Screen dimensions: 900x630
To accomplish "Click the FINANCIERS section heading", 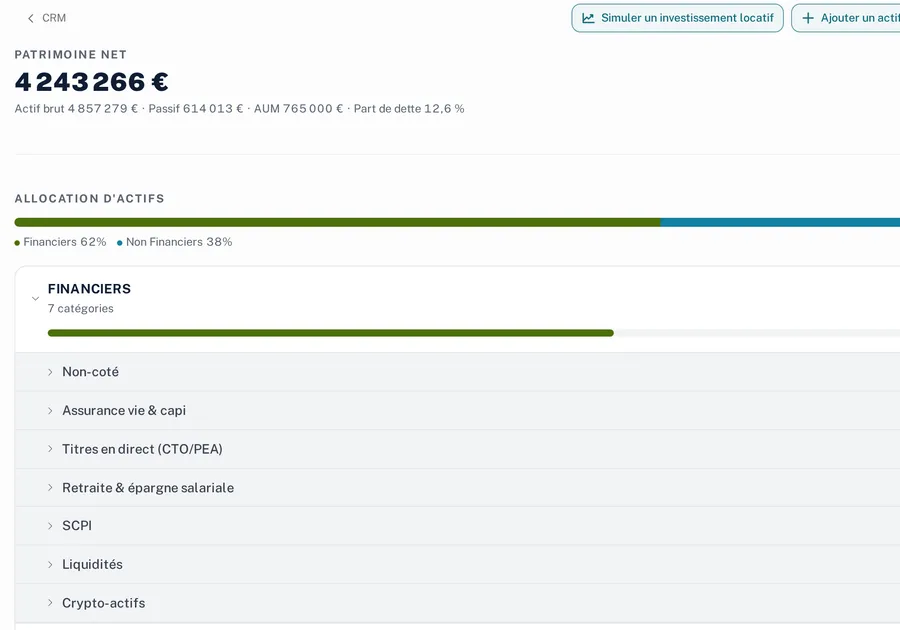I will coord(89,289).
